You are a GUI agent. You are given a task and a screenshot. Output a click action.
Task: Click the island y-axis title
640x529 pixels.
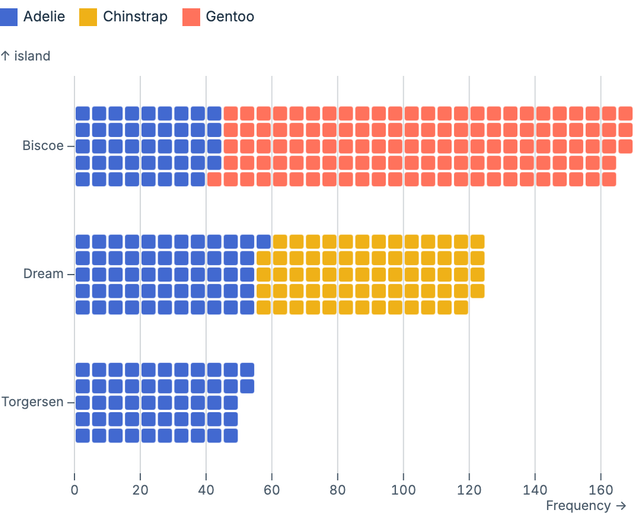pos(25,56)
